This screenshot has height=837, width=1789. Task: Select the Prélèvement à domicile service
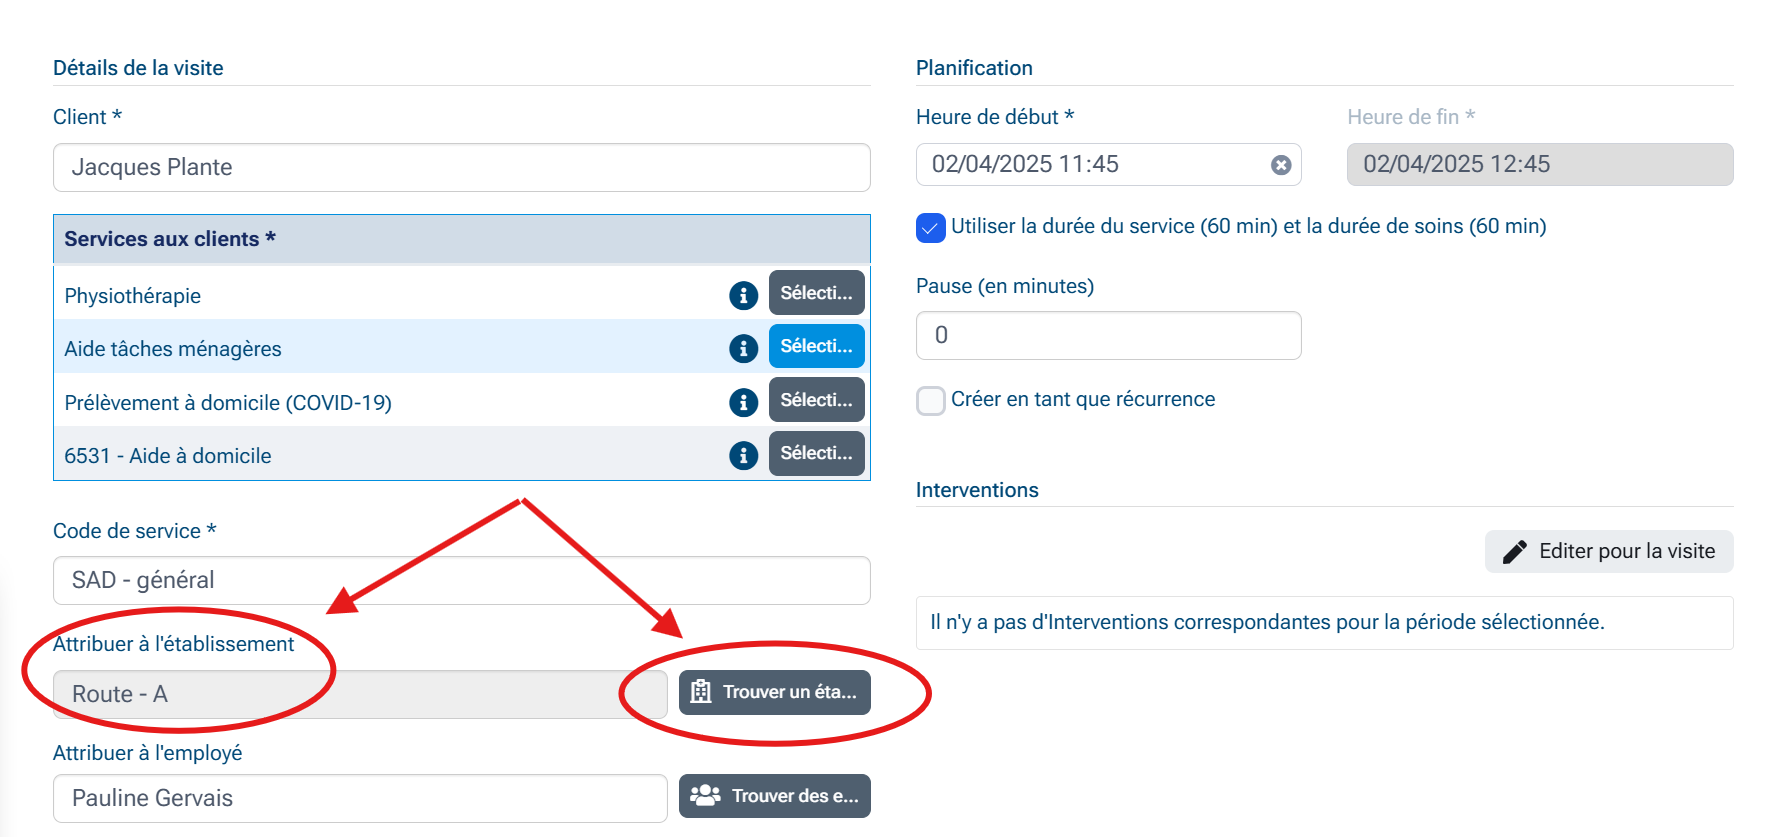(816, 400)
